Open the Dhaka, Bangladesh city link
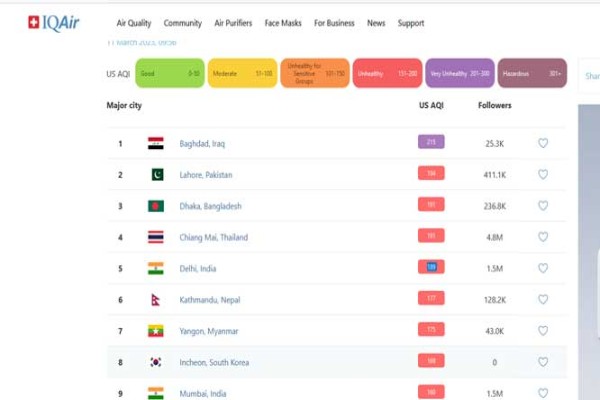The width and height of the screenshot is (600, 400). 211,206
